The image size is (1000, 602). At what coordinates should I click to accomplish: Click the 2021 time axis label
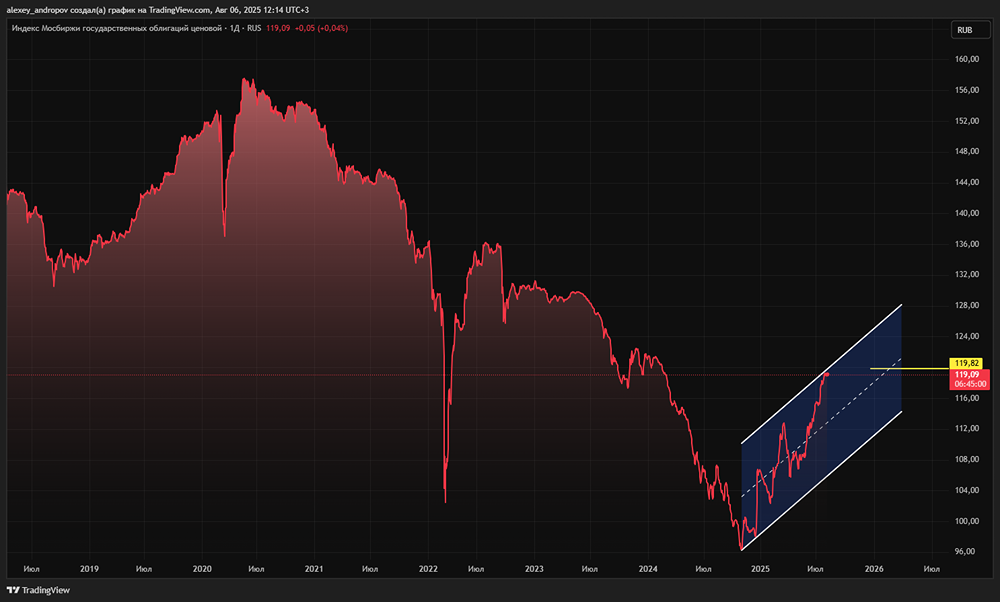coord(314,569)
